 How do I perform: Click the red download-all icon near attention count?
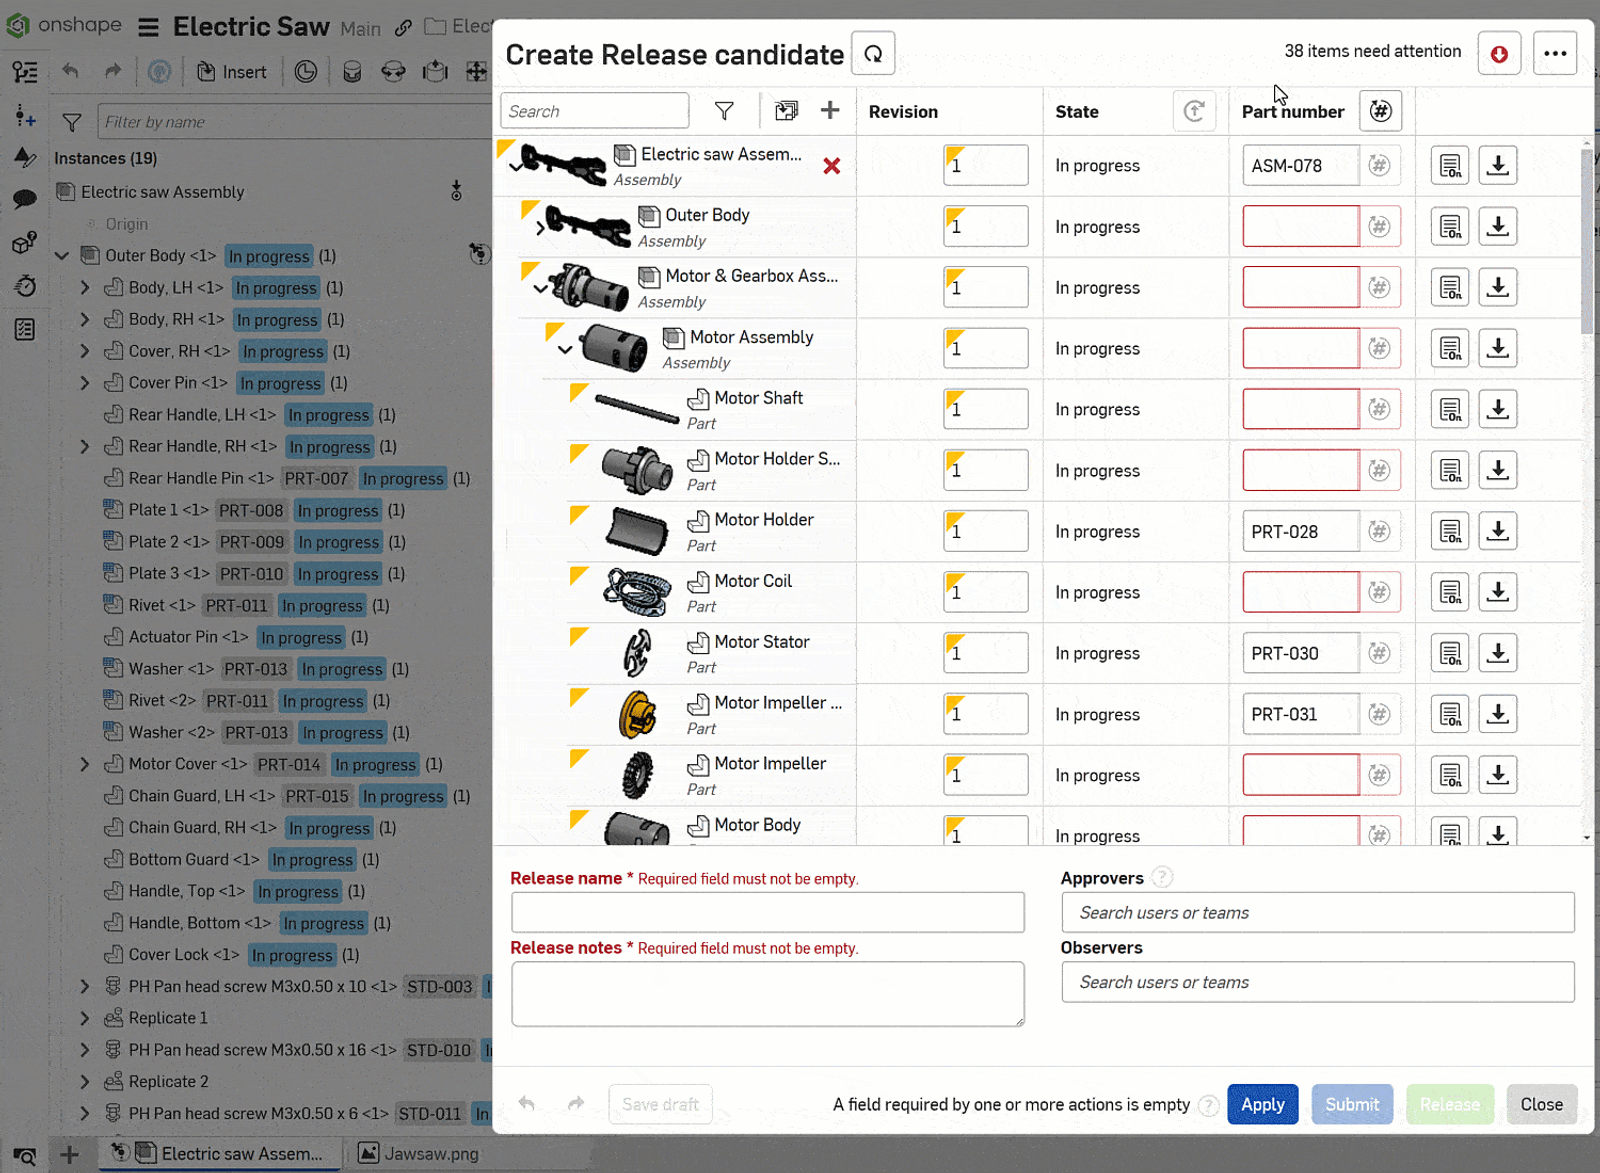1499,52
